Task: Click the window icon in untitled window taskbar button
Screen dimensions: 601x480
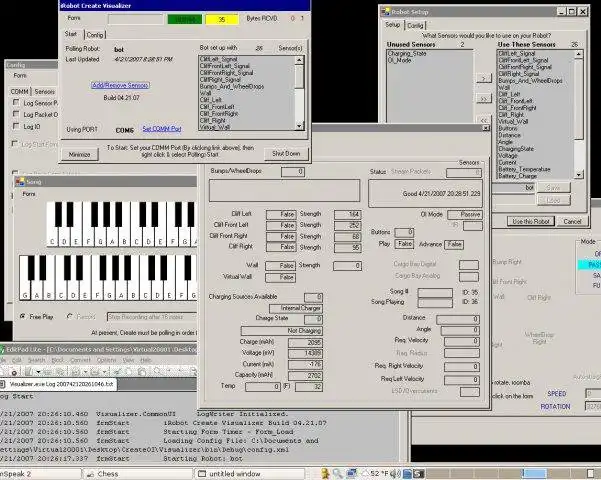Action: pos(202,474)
